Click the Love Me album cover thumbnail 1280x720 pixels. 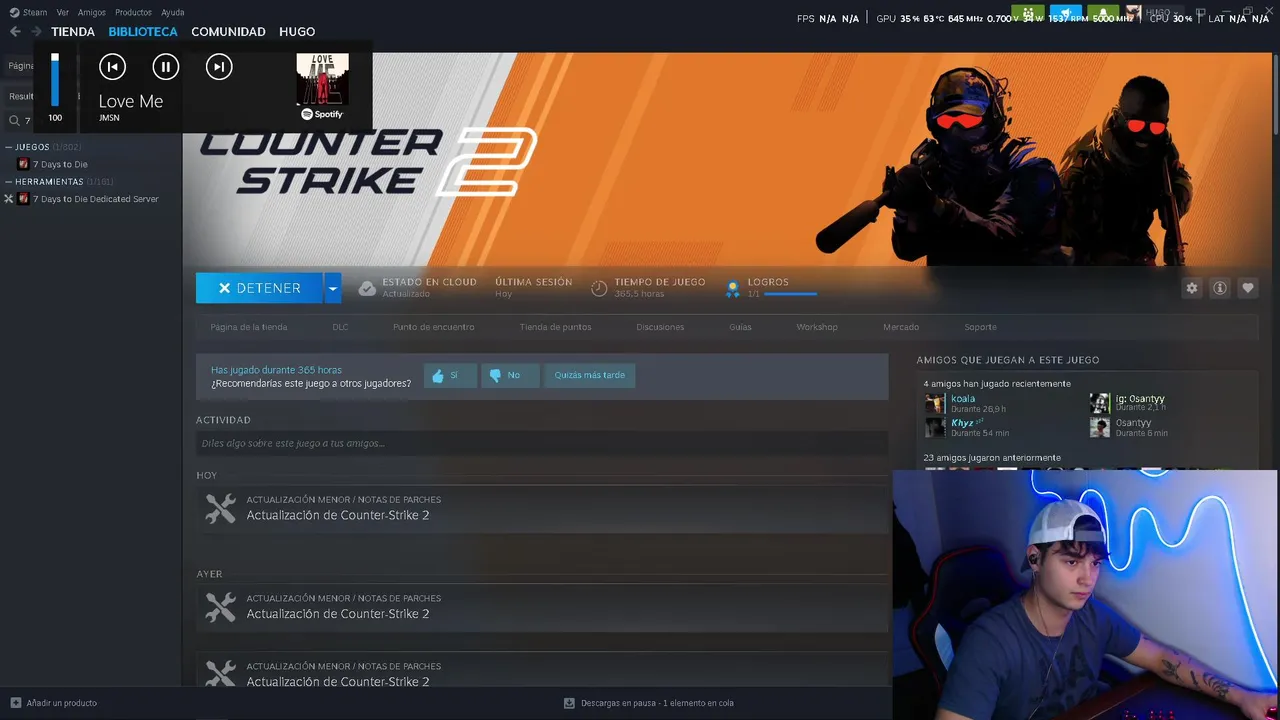tap(322, 80)
